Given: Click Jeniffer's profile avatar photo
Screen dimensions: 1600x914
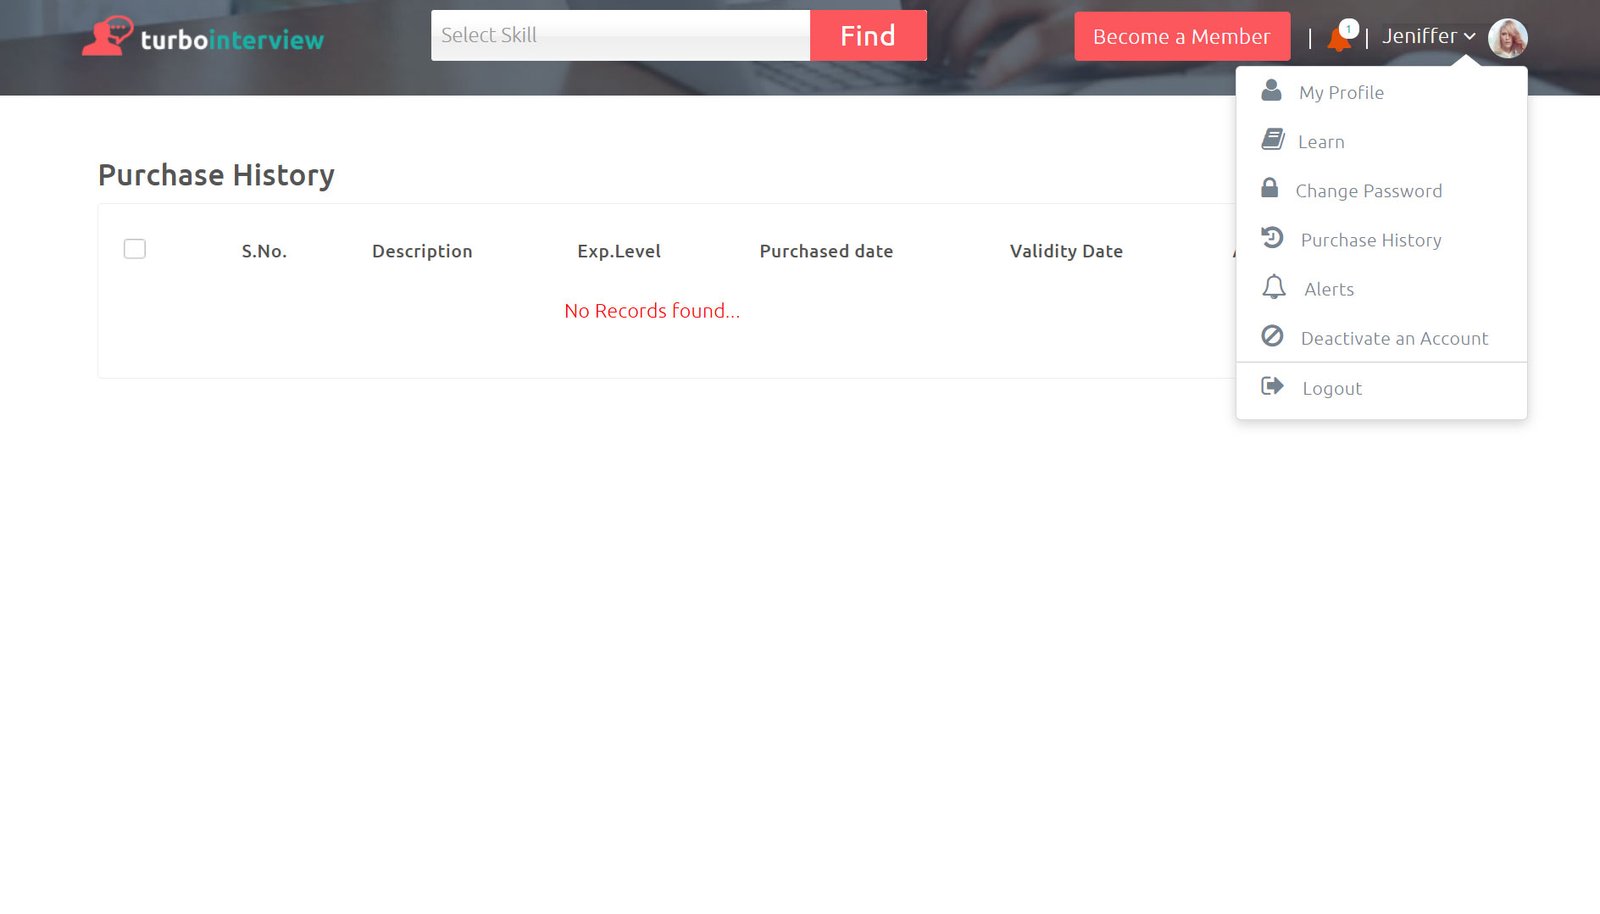Looking at the screenshot, I should pyautogui.click(x=1507, y=38).
